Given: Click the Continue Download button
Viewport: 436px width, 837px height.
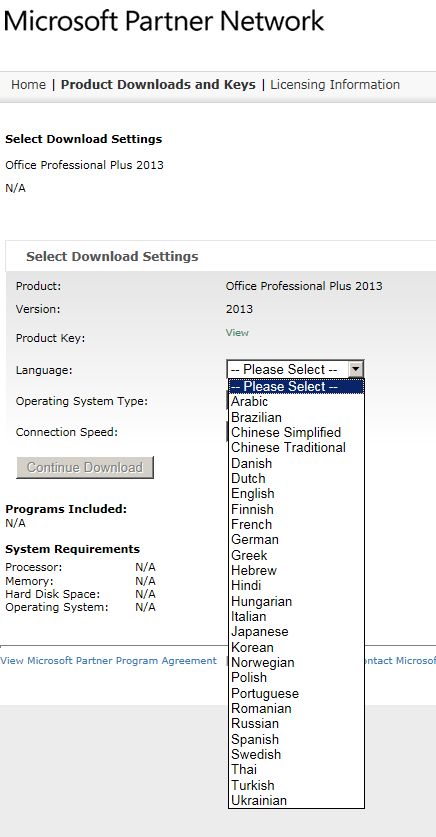Looking at the screenshot, I should tap(85, 467).
